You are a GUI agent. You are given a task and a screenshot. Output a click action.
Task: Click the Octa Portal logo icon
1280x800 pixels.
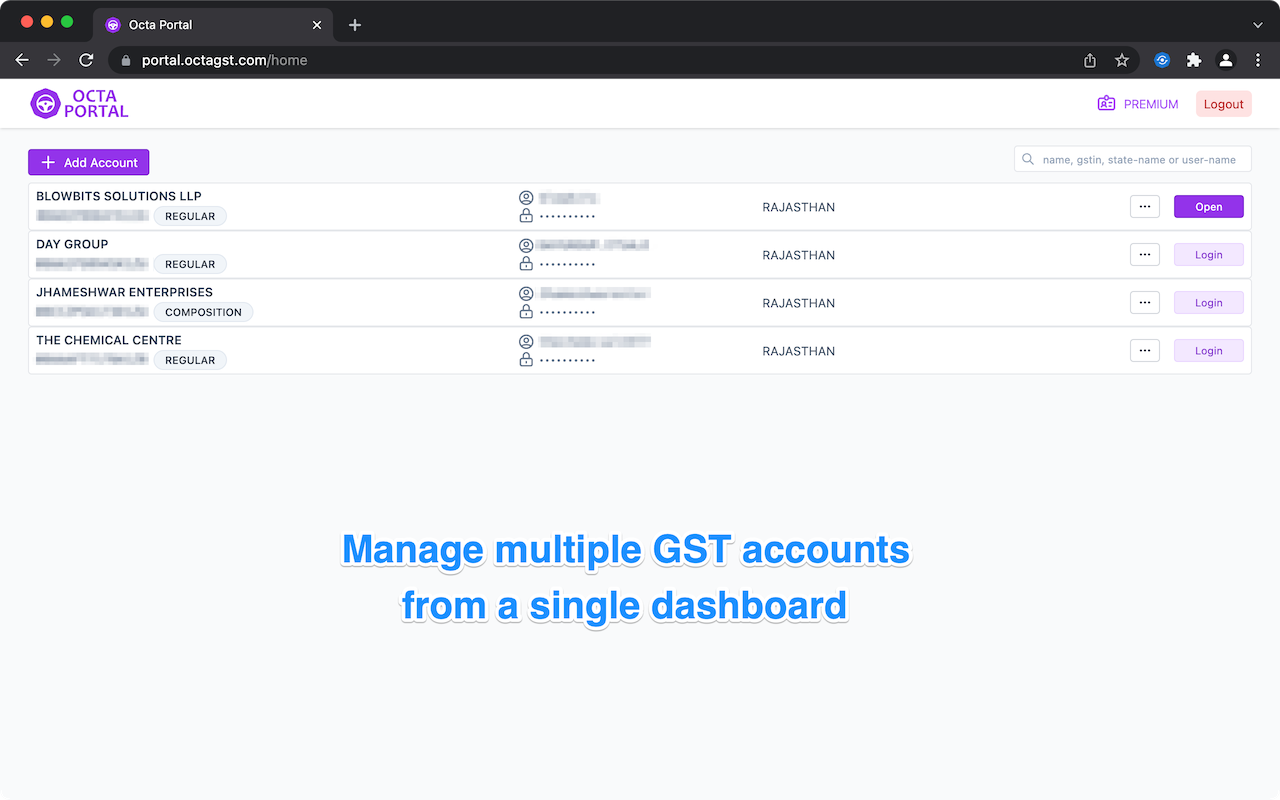[x=46, y=104]
